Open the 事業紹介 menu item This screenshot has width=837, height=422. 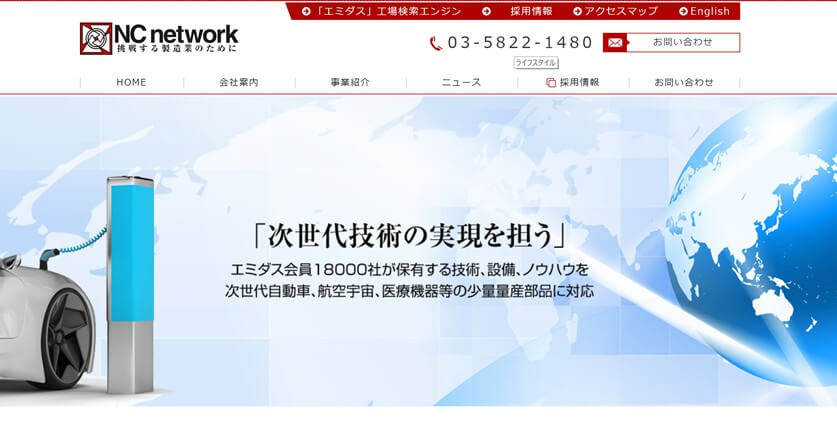(x=350, y=82)
